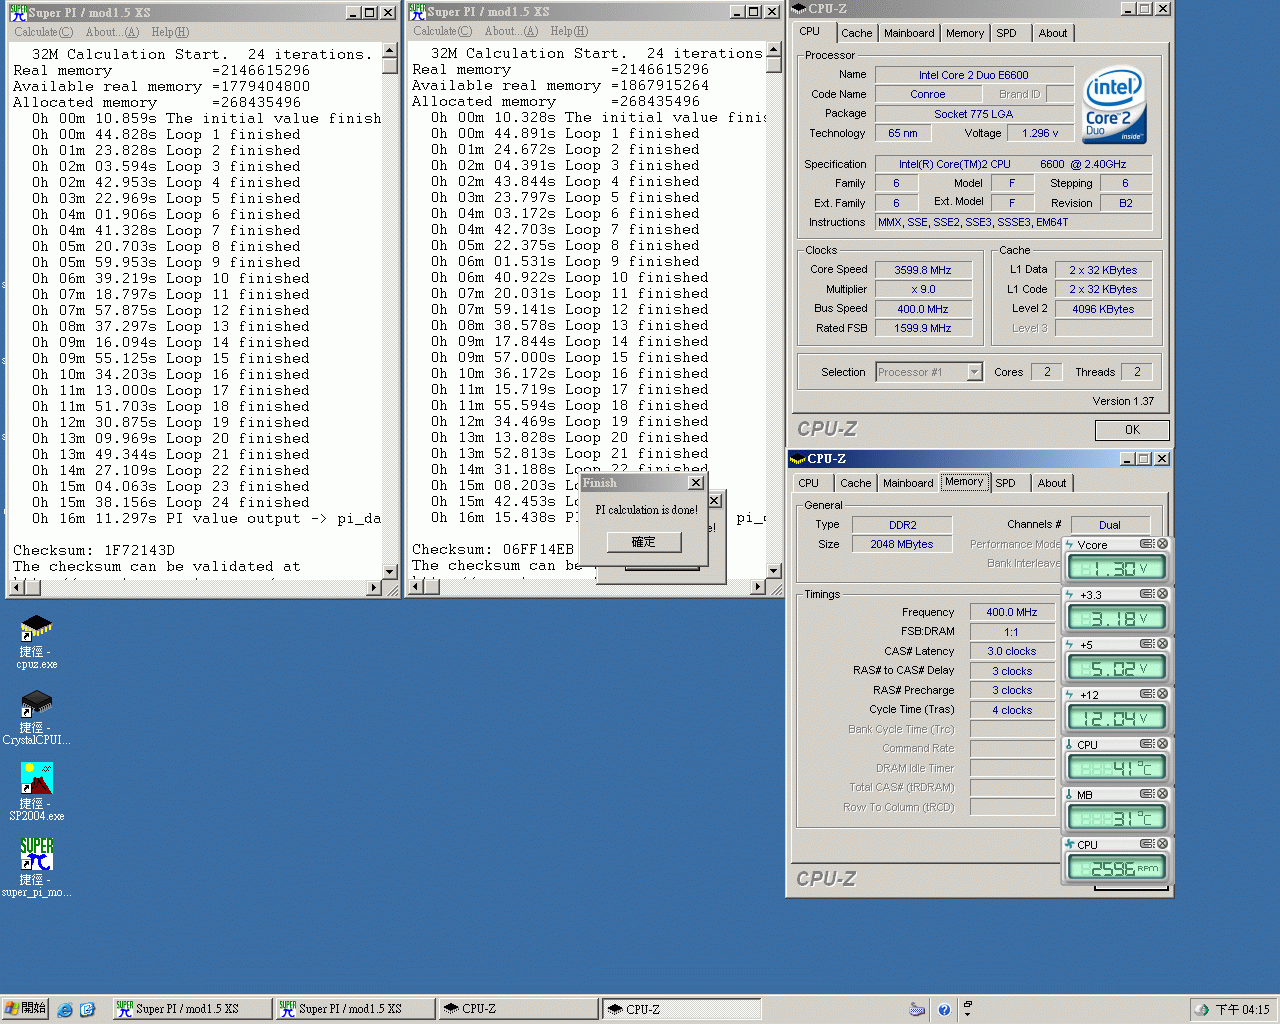Open settings of the MB temperature gadget
Screen dimensions: 1280x1024
click(1147, 794)
